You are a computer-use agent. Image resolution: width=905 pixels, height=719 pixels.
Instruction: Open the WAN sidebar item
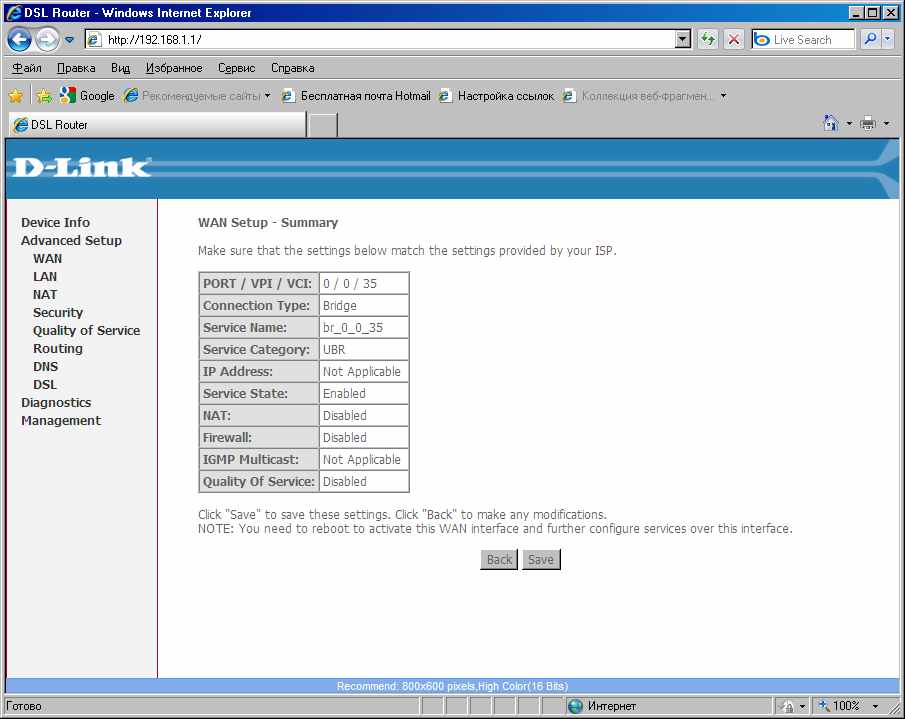point(47,259)
